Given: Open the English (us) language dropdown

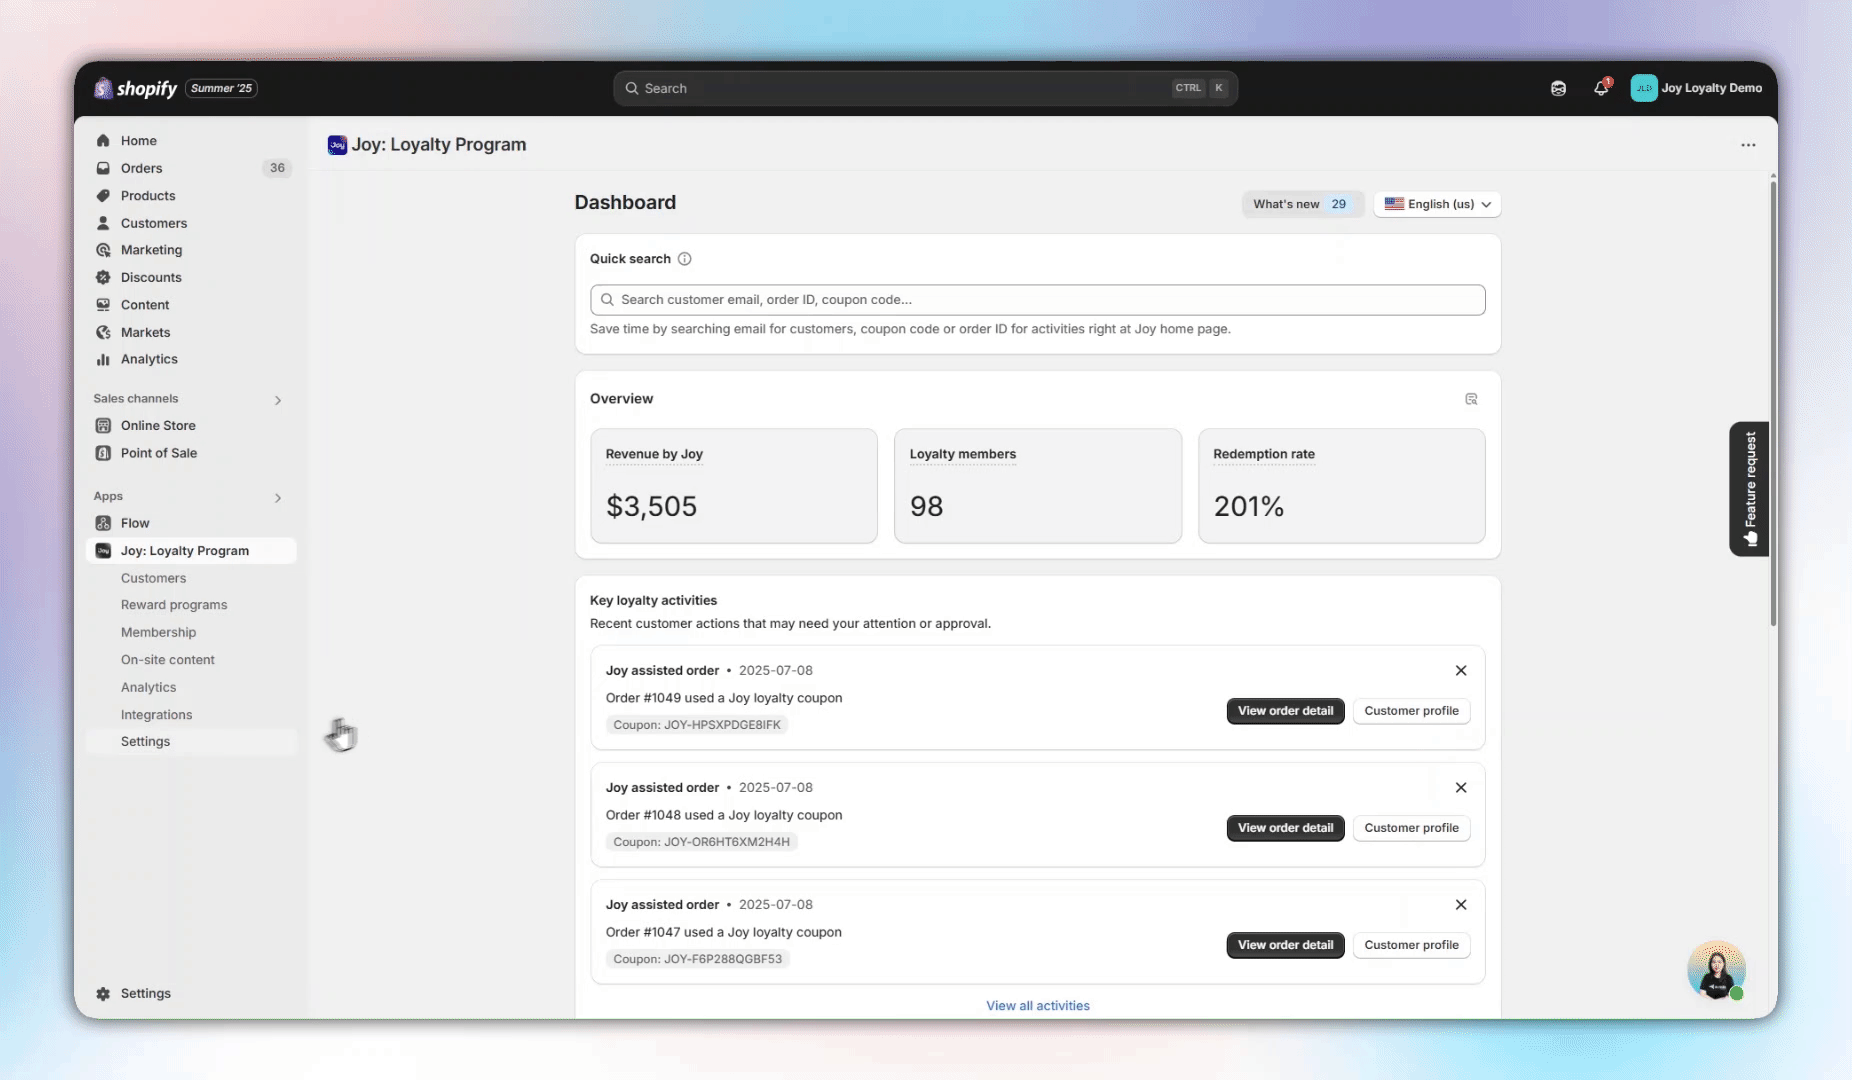Looking at the screenshot, I should tap(1436, 204).
